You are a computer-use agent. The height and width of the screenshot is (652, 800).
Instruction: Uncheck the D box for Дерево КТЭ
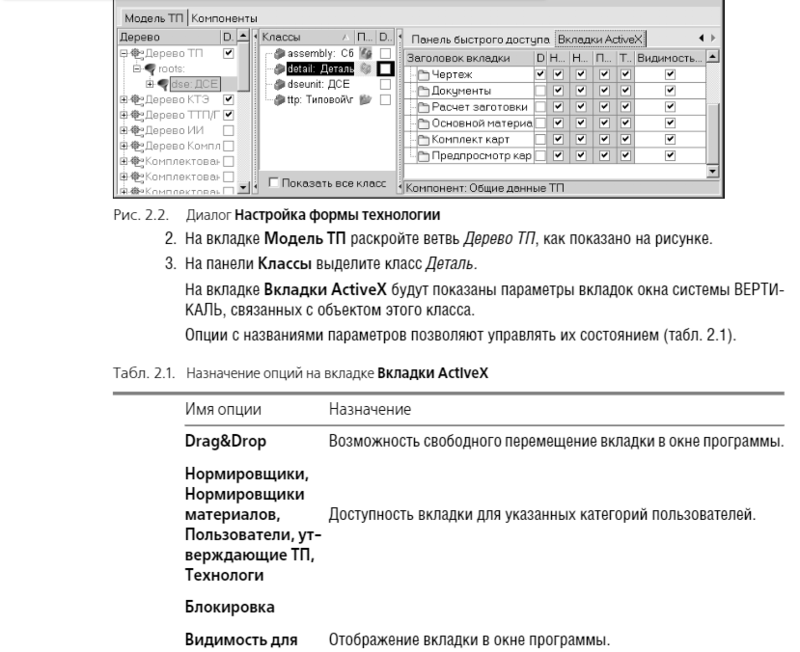(229, 99)
